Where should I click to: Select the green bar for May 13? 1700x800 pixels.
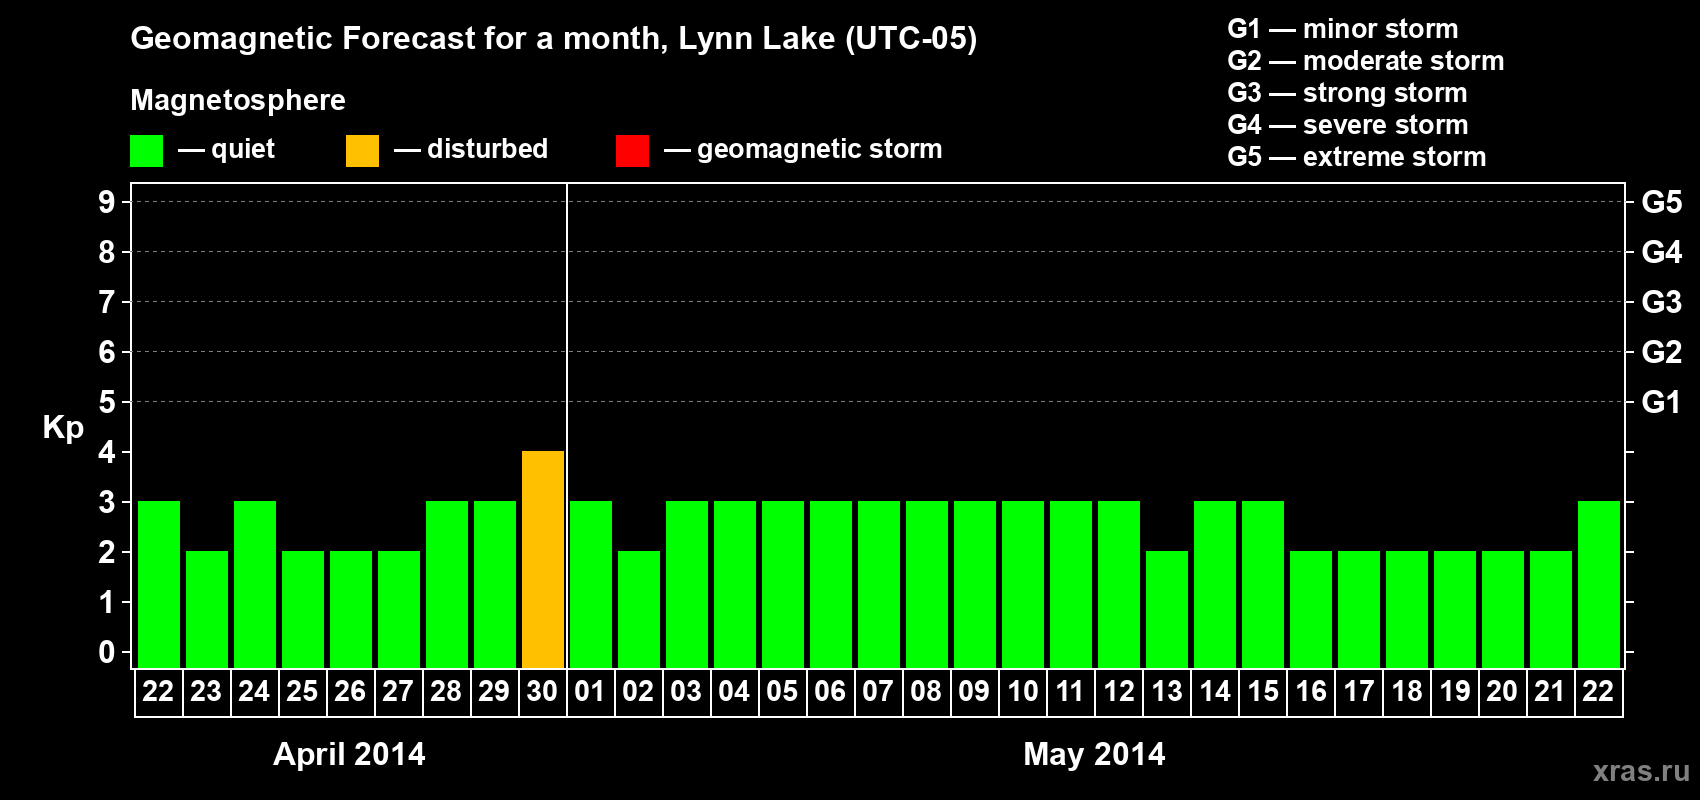[x=1167, y=609]
